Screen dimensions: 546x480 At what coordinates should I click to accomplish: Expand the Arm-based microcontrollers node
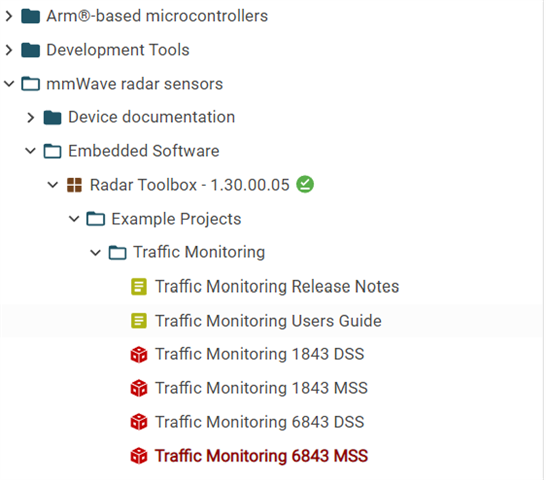coord(9,16)
